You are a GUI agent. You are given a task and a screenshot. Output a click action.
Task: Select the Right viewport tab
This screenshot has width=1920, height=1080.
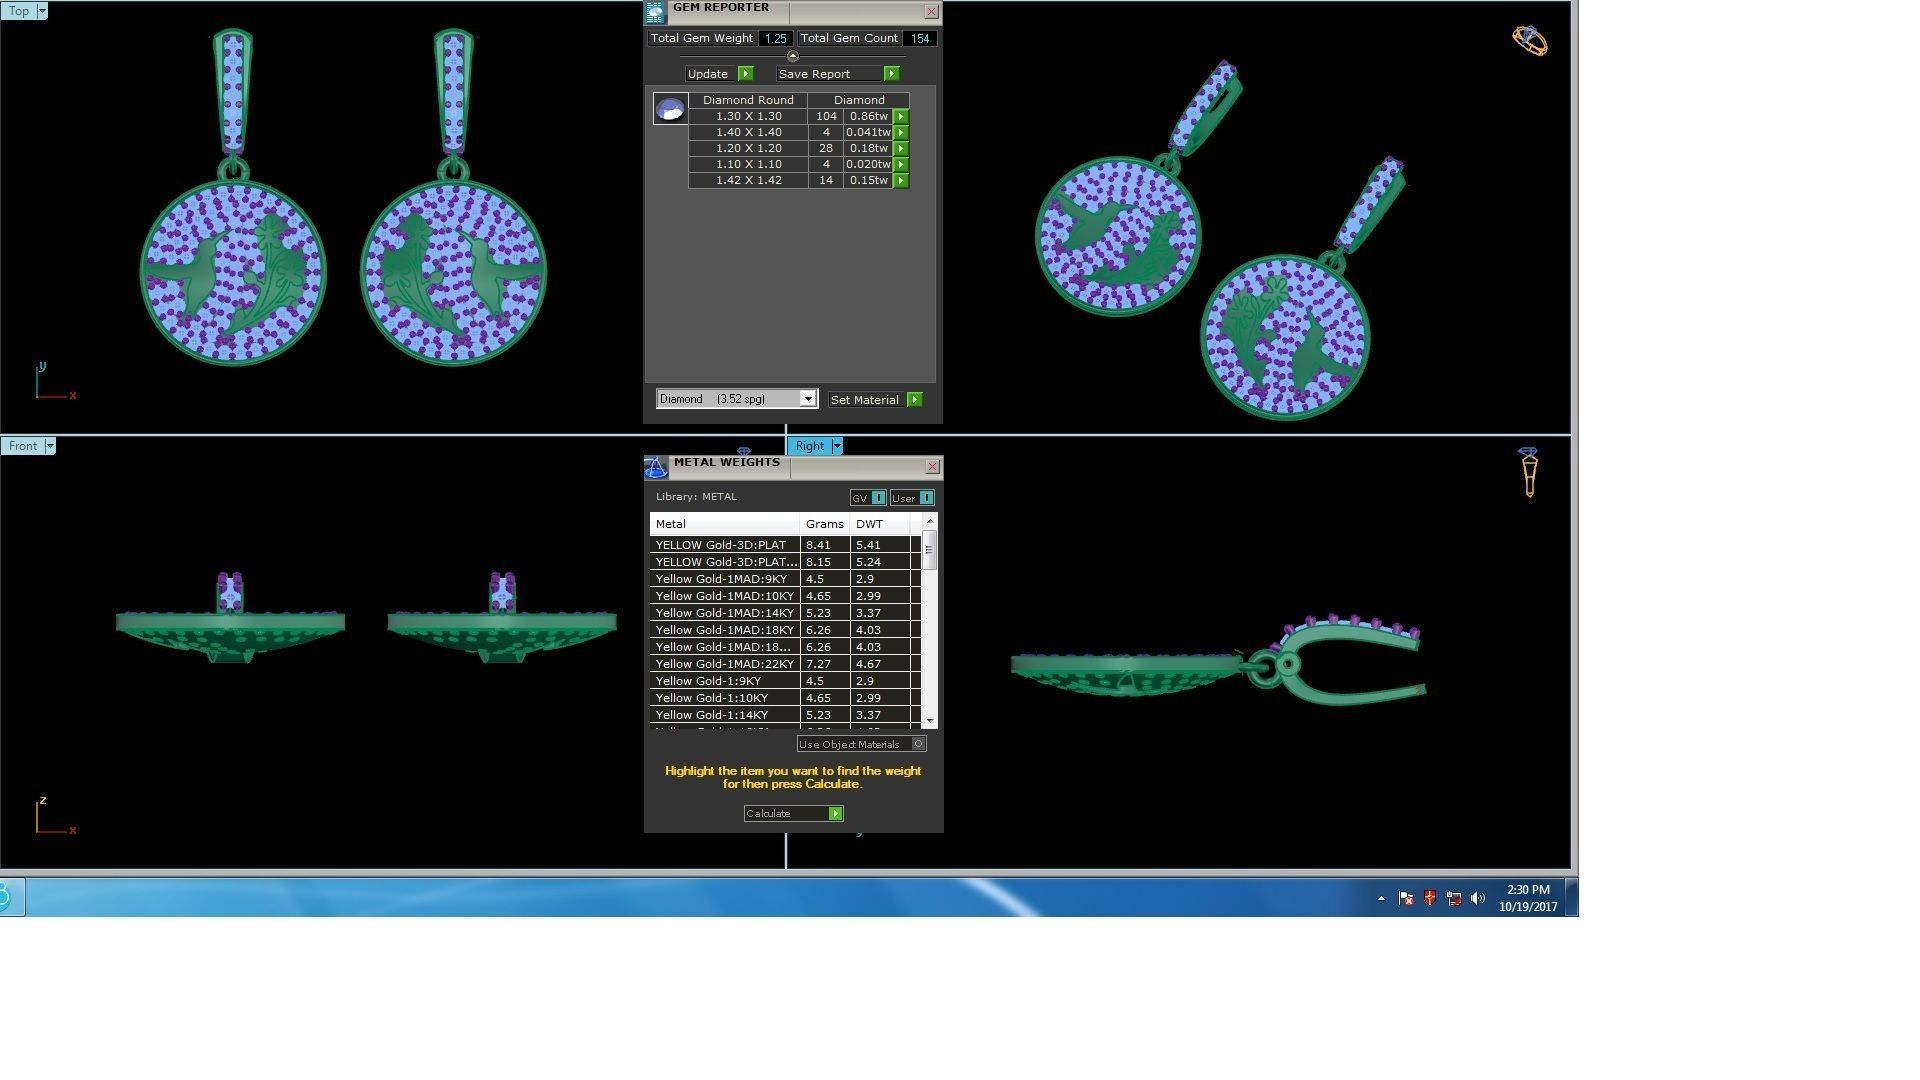tap(809, 446)
